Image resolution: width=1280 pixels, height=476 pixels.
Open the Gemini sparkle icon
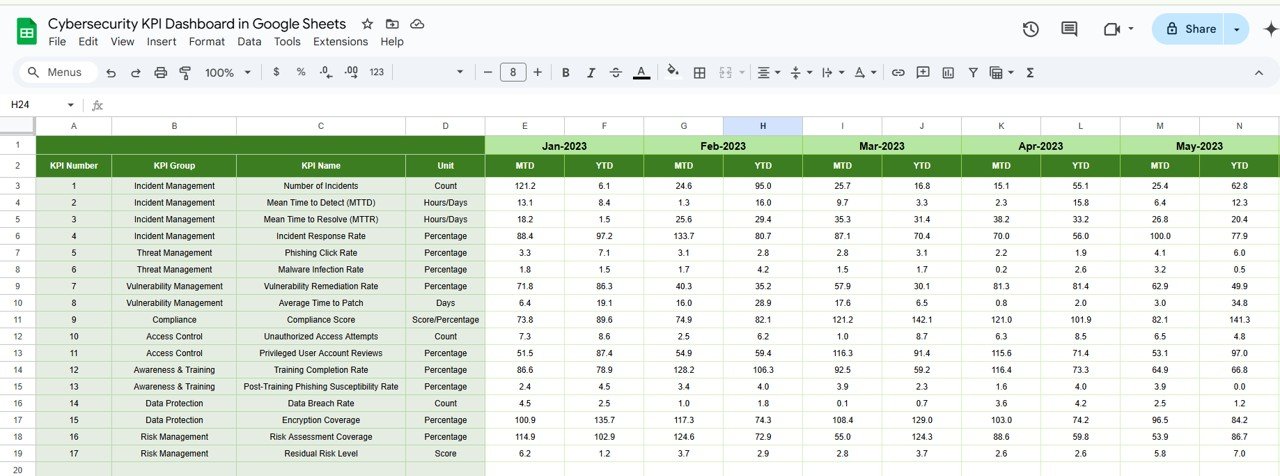1271,29
